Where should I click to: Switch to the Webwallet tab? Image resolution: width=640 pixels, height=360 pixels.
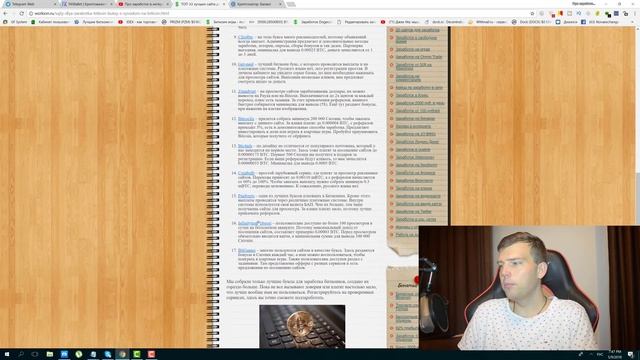[x=87, y=4]
